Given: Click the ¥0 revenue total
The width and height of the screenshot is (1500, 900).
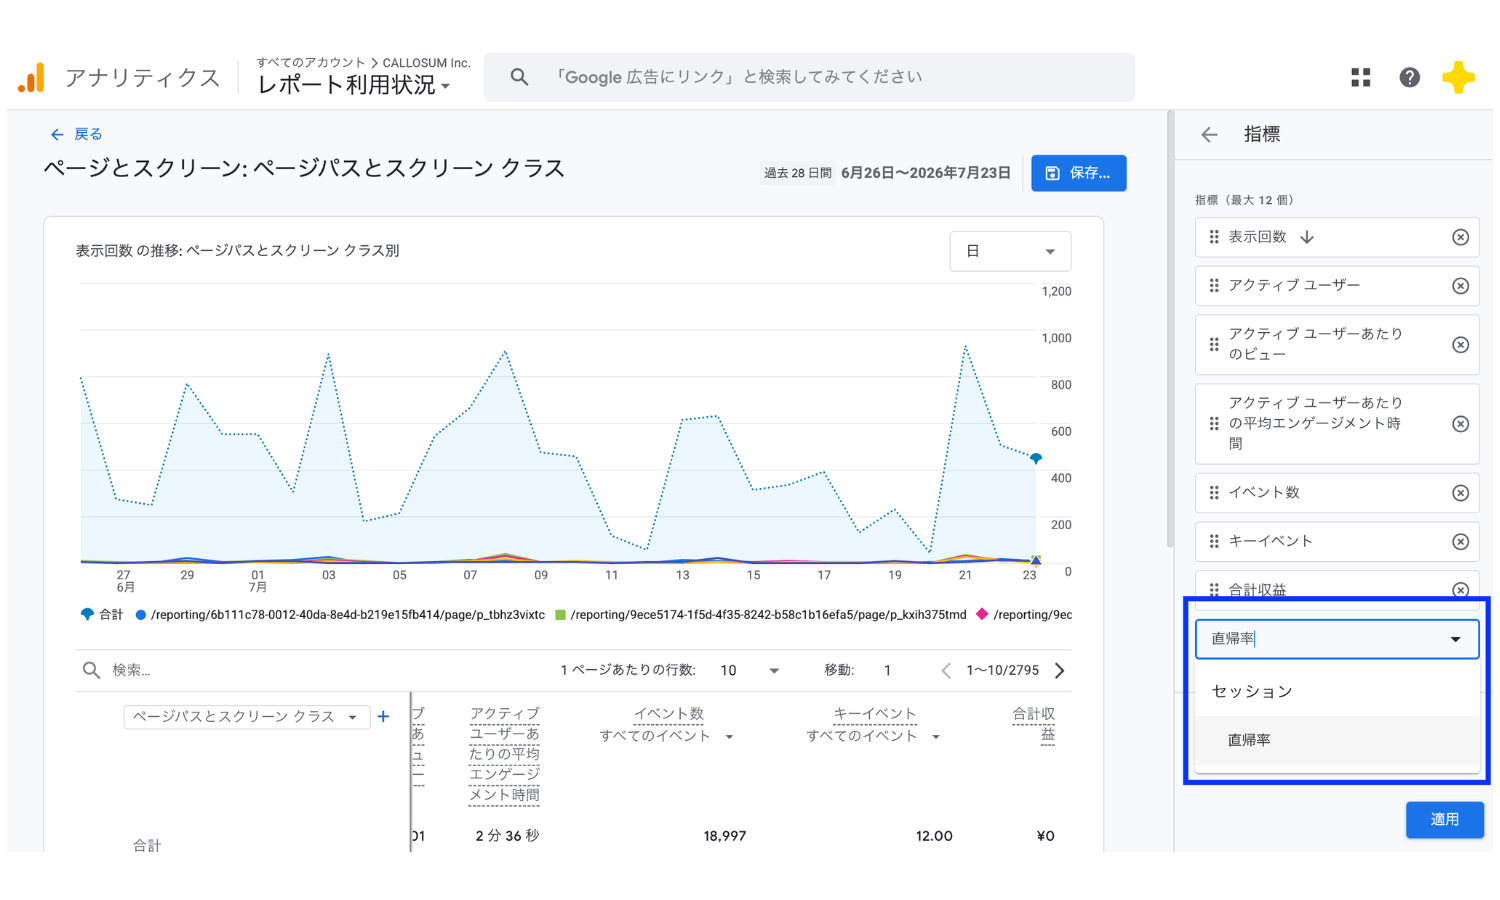Looking at the screenshot, I should pos(1045,836).
